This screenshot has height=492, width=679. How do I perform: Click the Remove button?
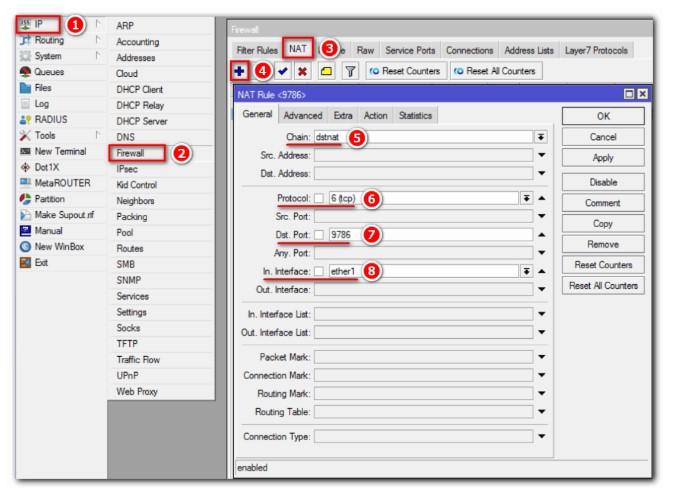point(603,245)
